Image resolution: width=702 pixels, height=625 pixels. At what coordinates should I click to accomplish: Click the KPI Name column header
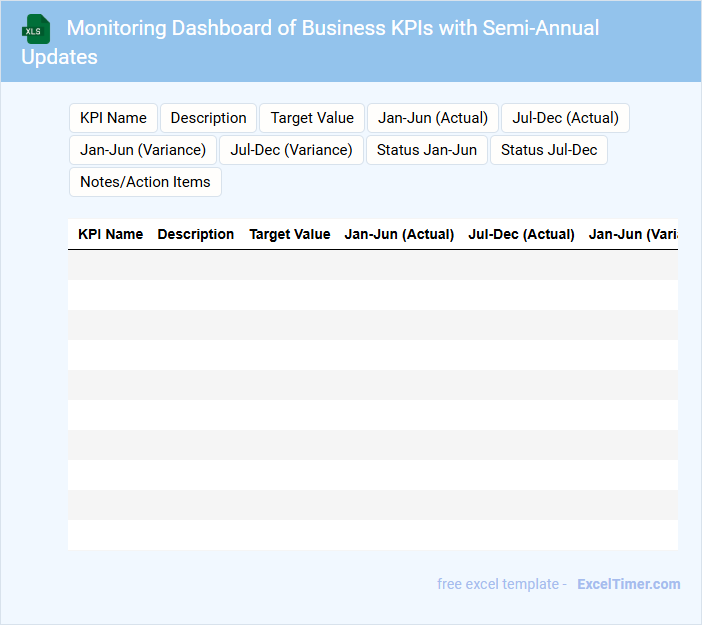[x=111, y=234]
